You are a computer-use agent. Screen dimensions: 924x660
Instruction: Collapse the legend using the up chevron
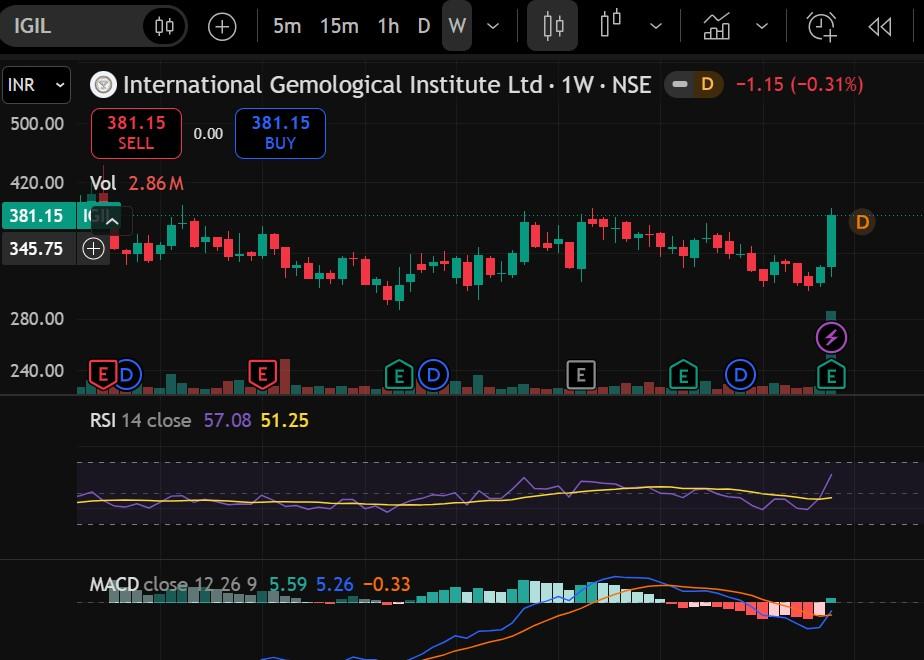[112, 222]
